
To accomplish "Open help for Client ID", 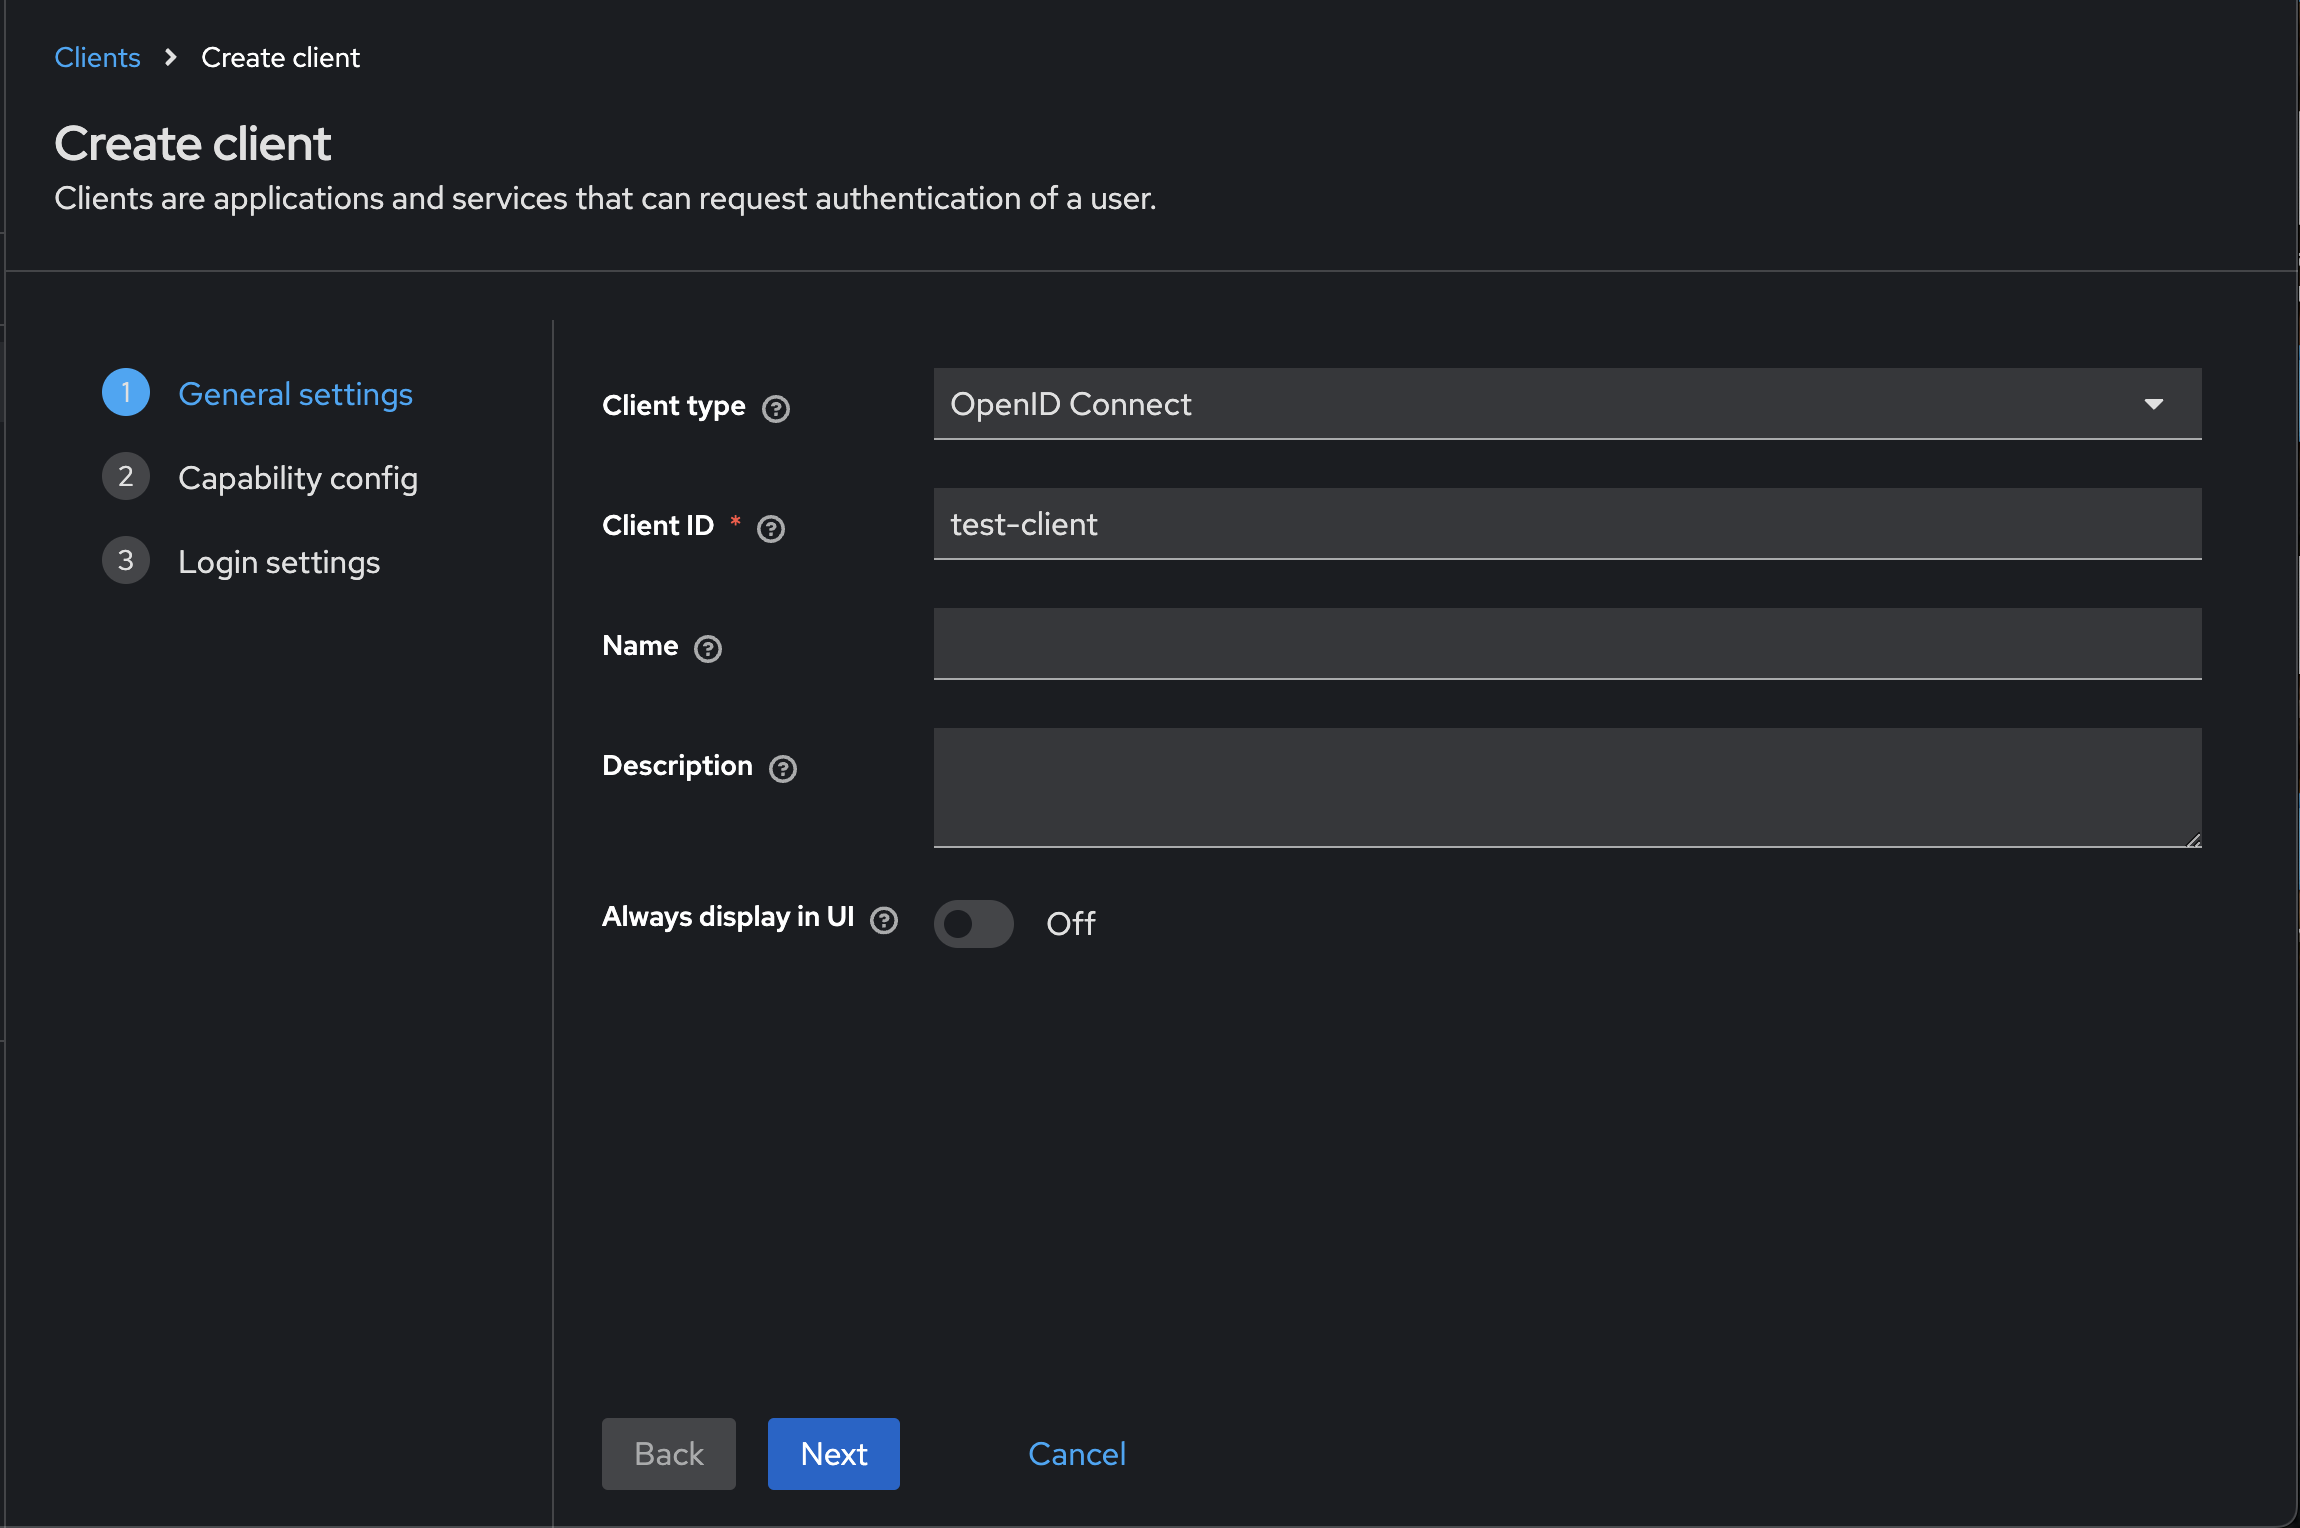I will tap(771, 529).
